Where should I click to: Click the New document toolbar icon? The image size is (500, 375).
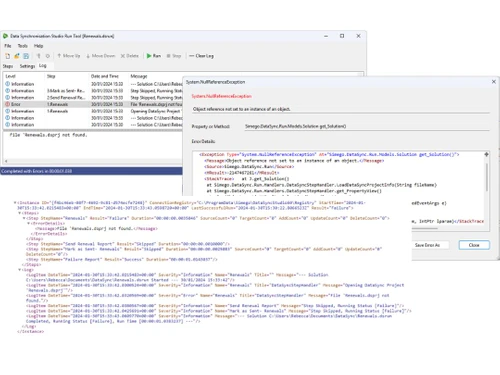pos(8,56)
